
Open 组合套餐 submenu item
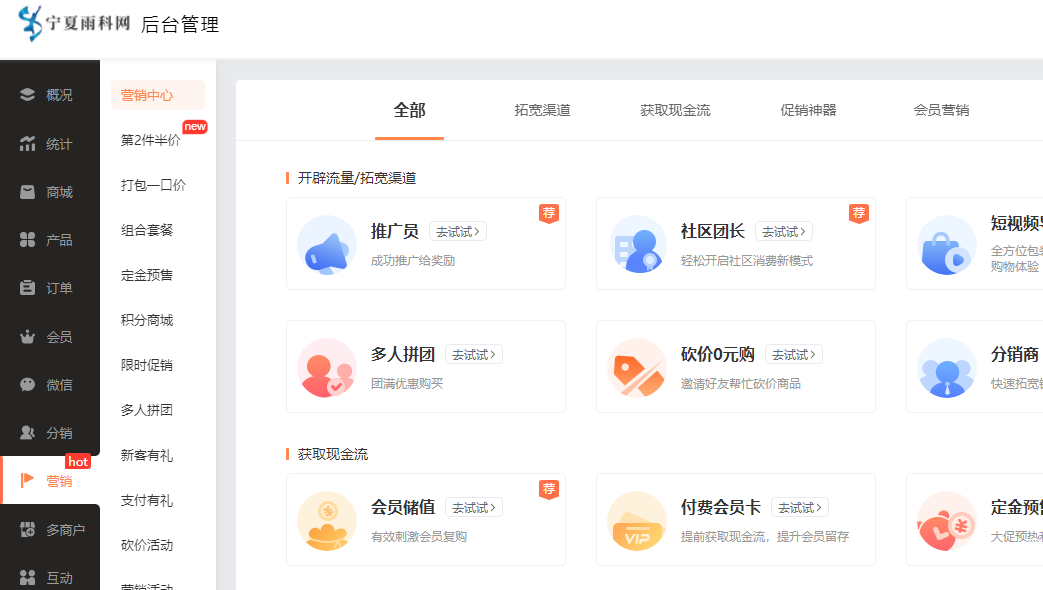[x=146, y=230]
